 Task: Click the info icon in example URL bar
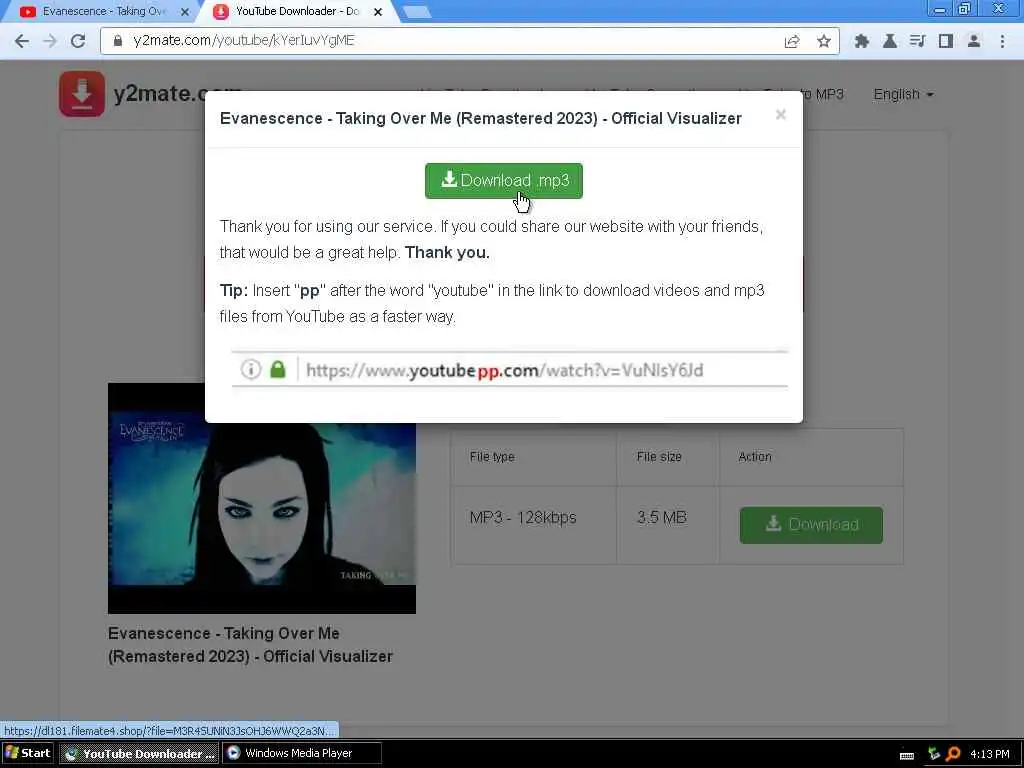(x=251, y=370)
